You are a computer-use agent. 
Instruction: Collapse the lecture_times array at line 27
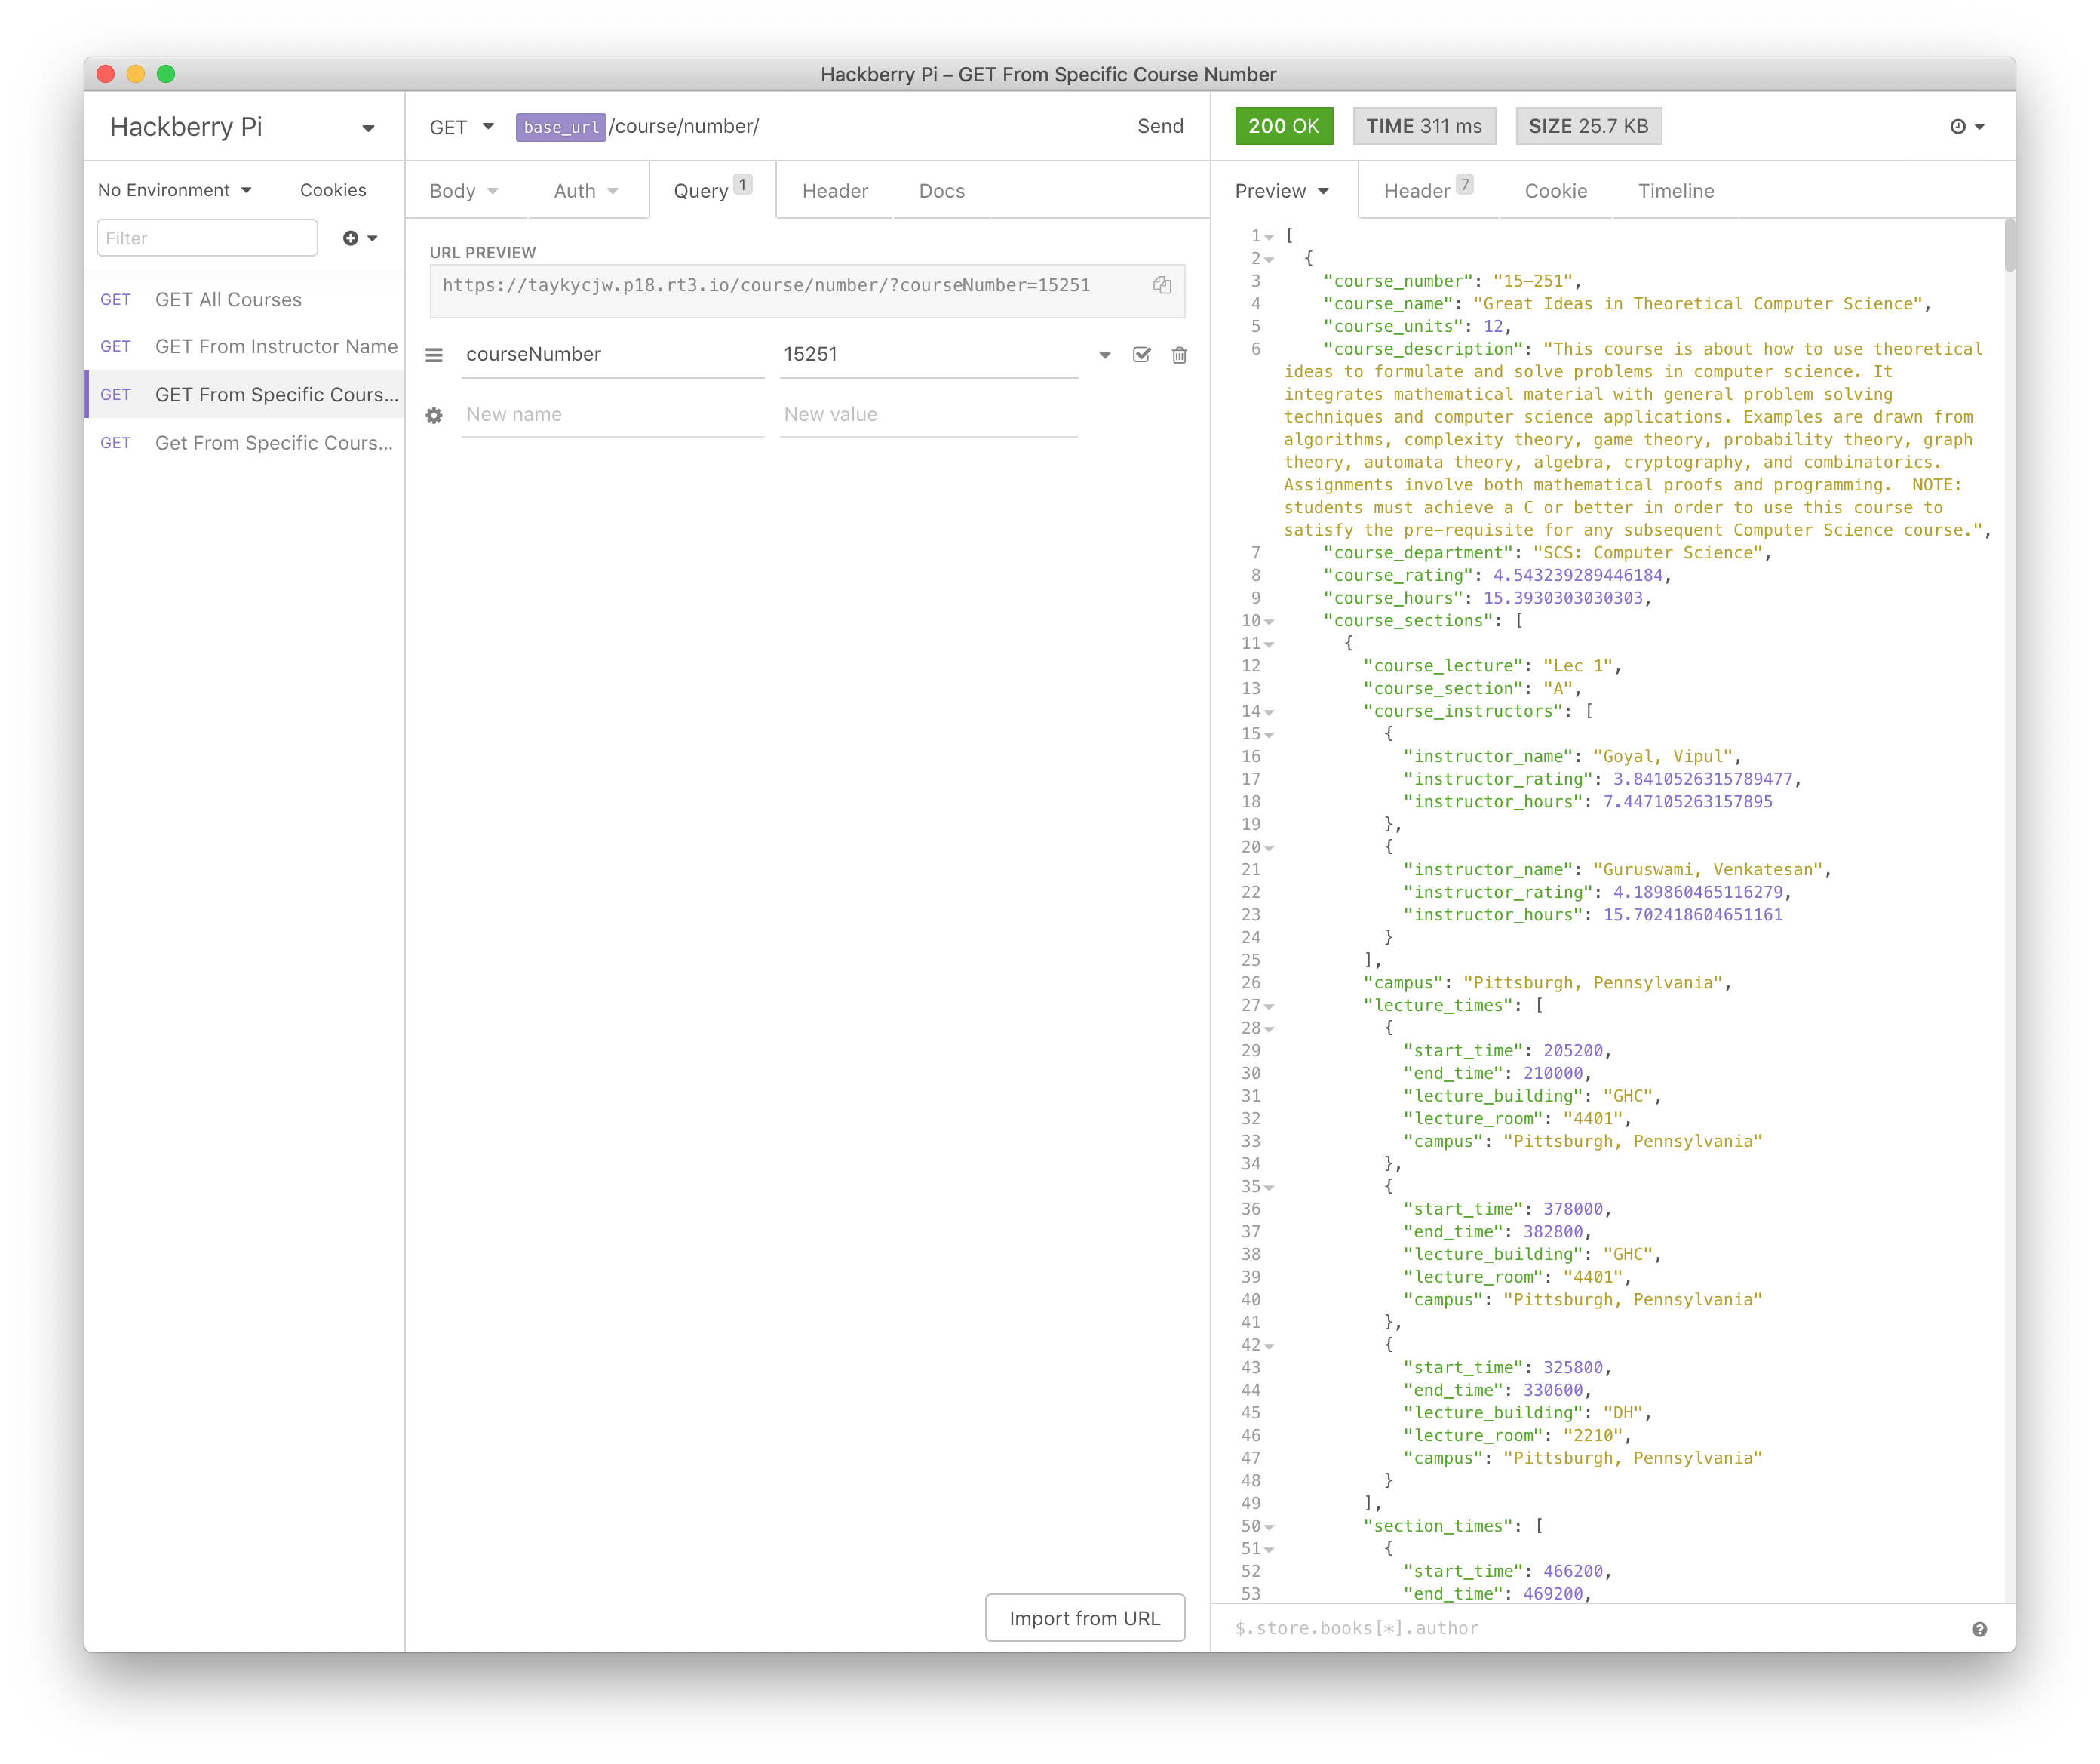click(x=1269, y=1007)
